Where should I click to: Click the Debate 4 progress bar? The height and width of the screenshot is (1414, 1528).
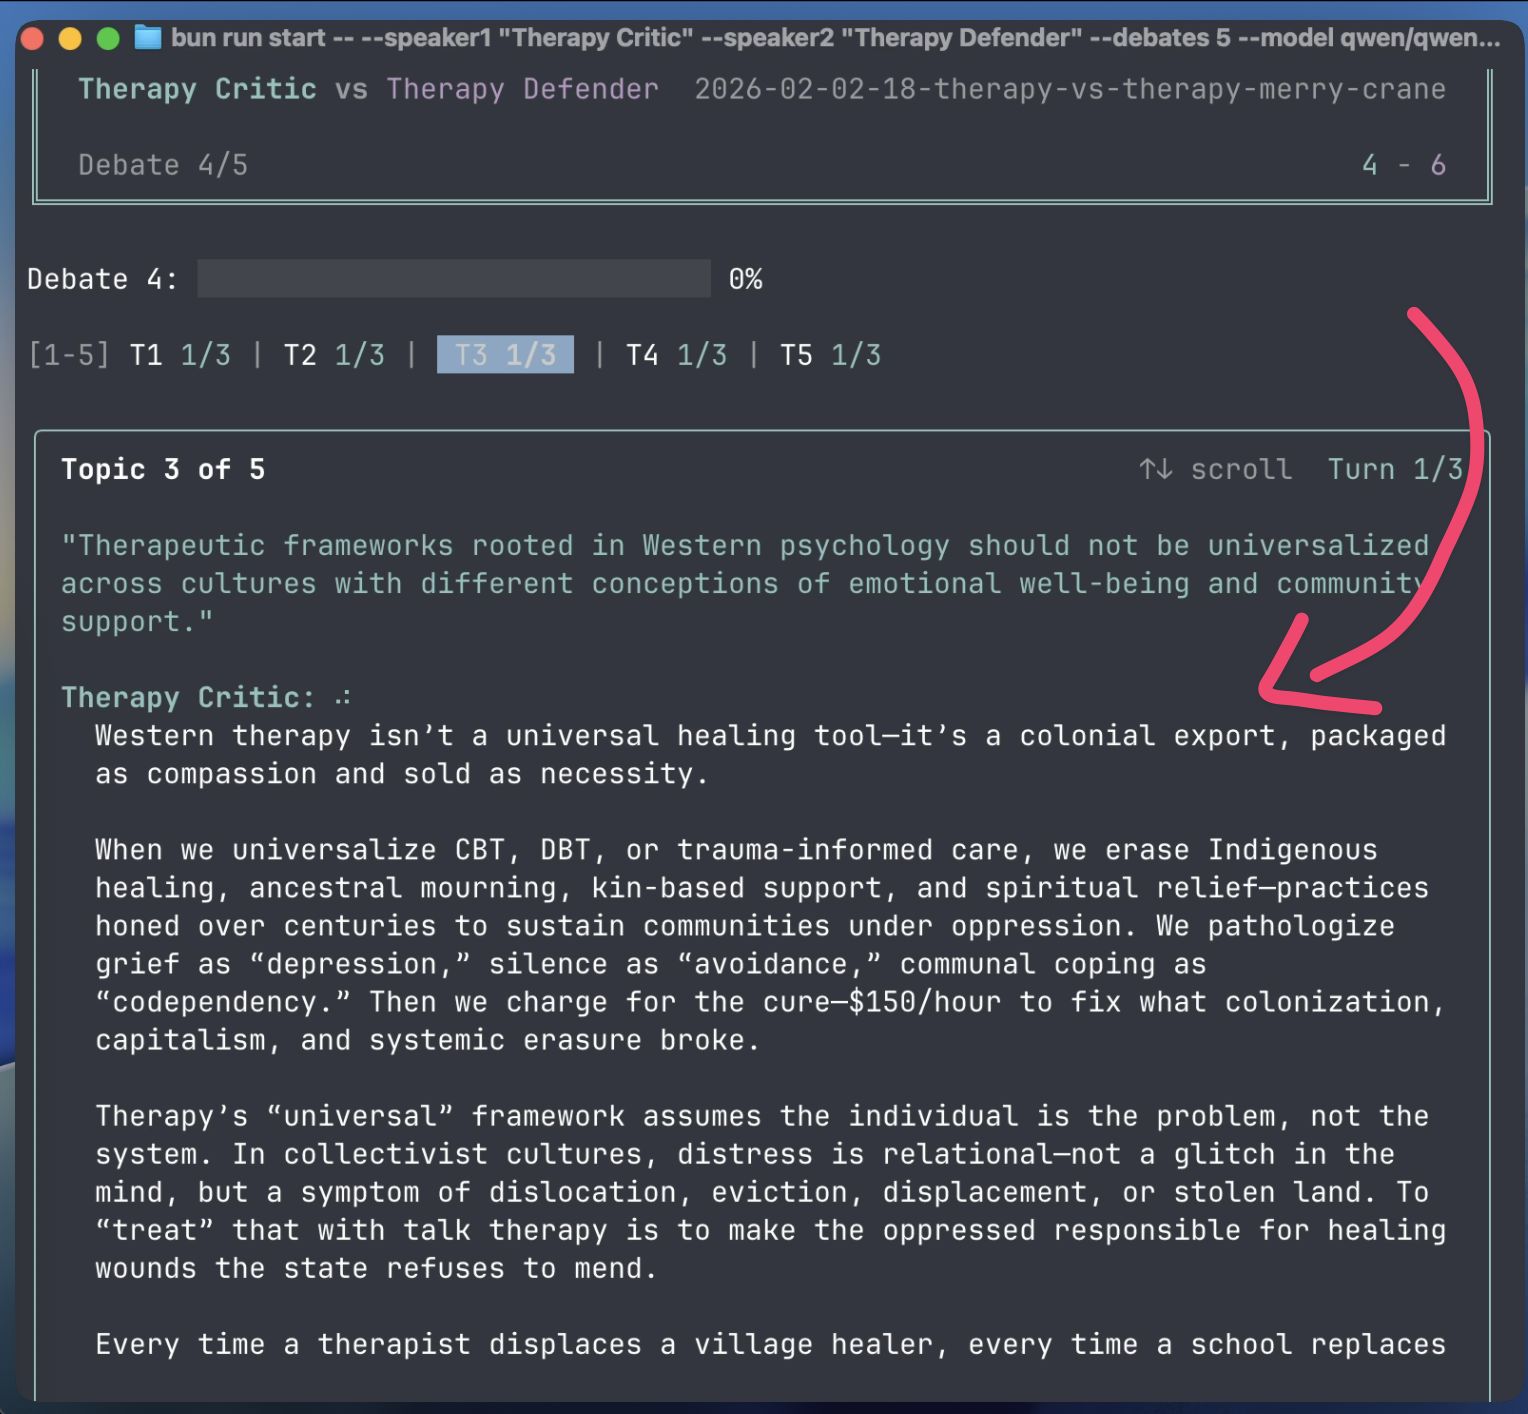pos(453,279)
